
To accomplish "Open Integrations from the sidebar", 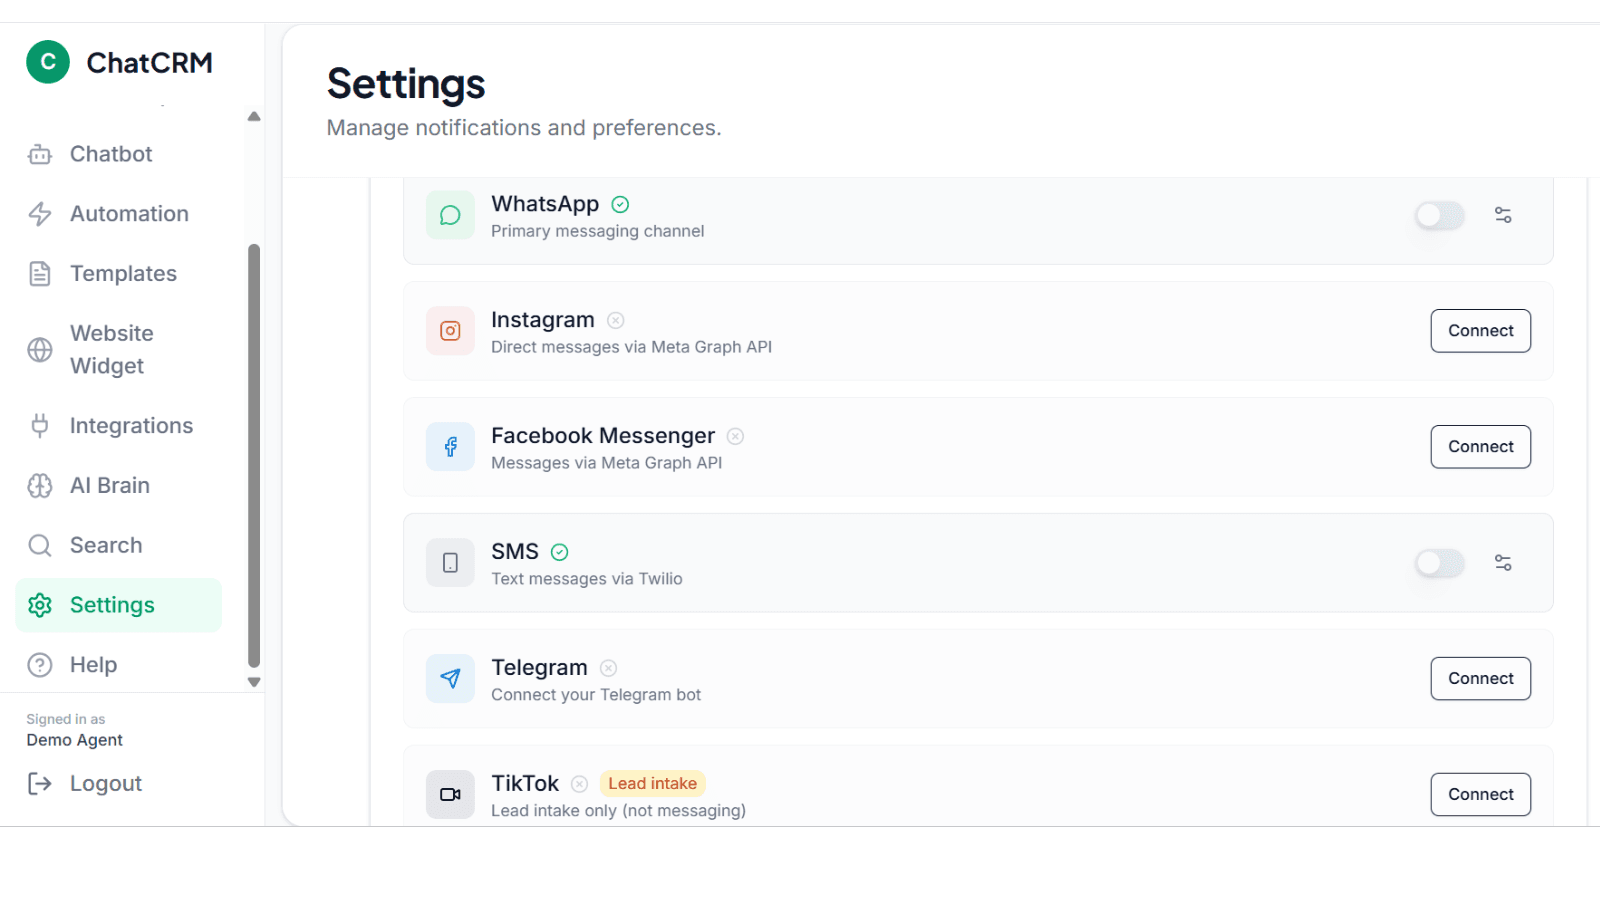I will (132, 425).
